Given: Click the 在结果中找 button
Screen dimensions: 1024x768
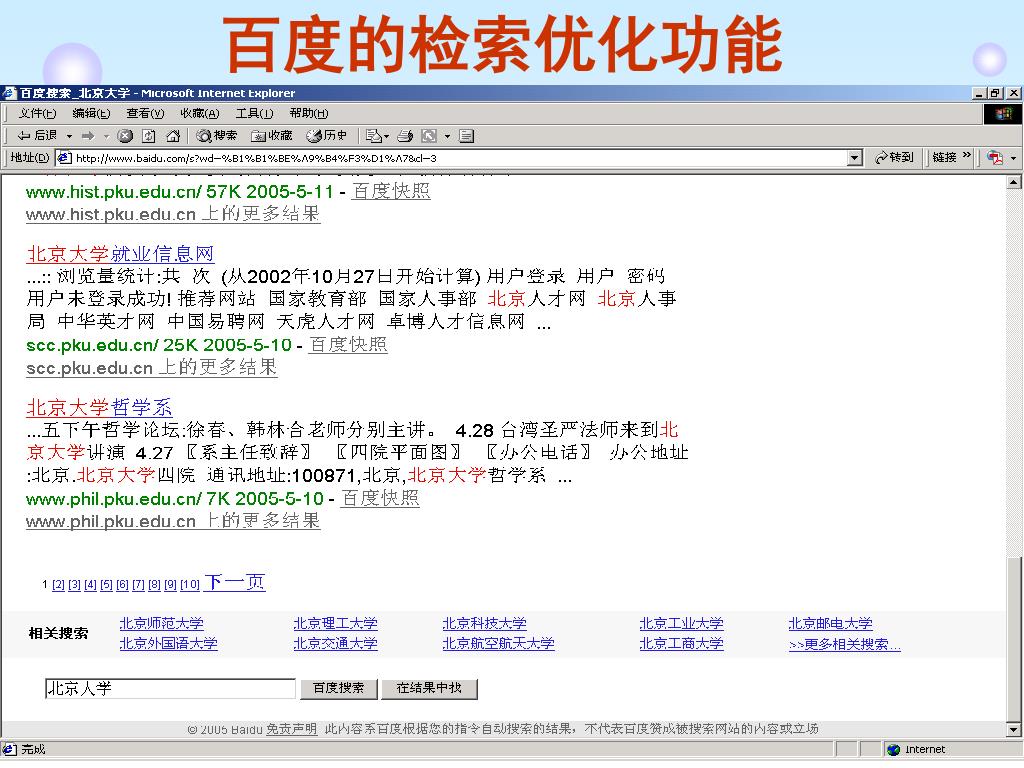Looking at the screenshot, I should click(x=429, y=688).
